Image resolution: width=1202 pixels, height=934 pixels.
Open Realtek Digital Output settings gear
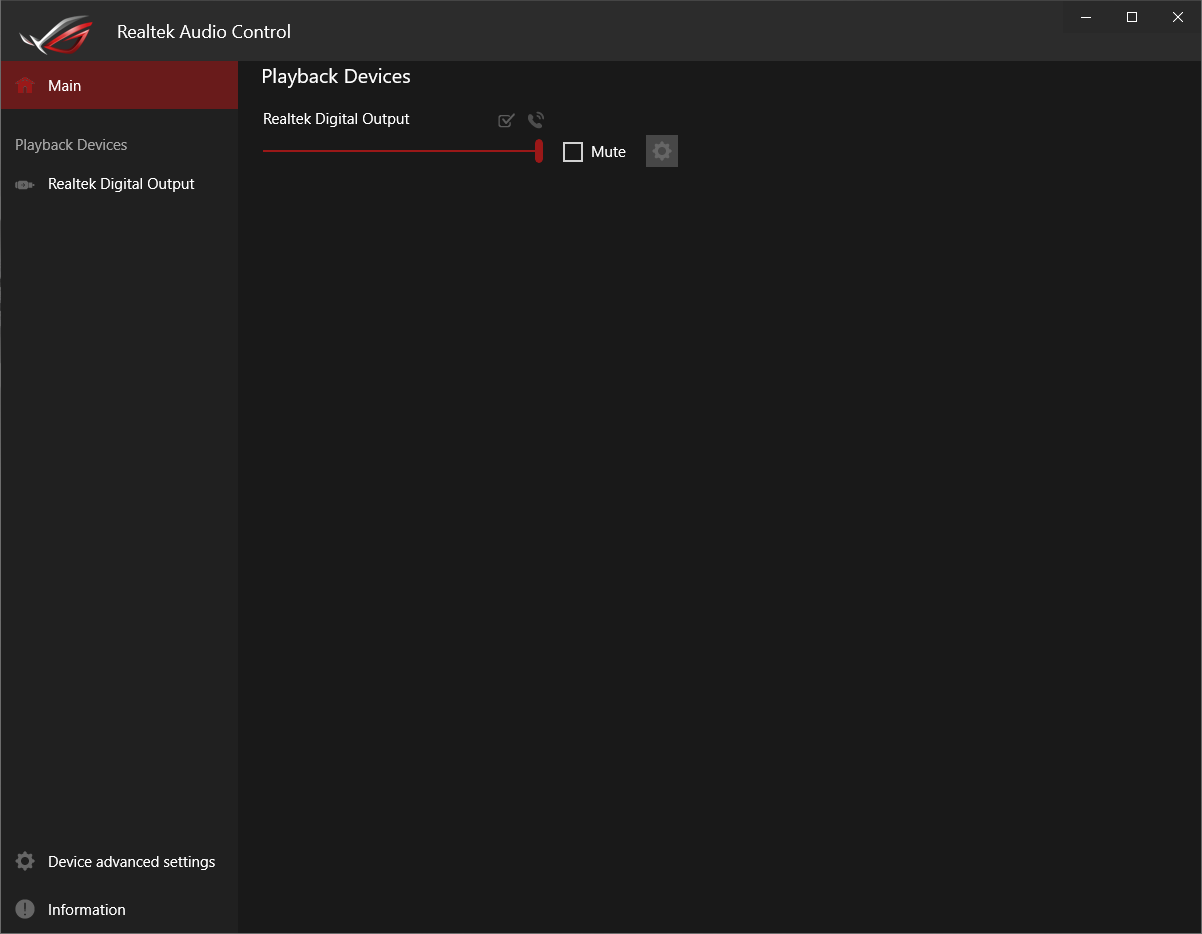pyautogui.click(x=662, y=151)
